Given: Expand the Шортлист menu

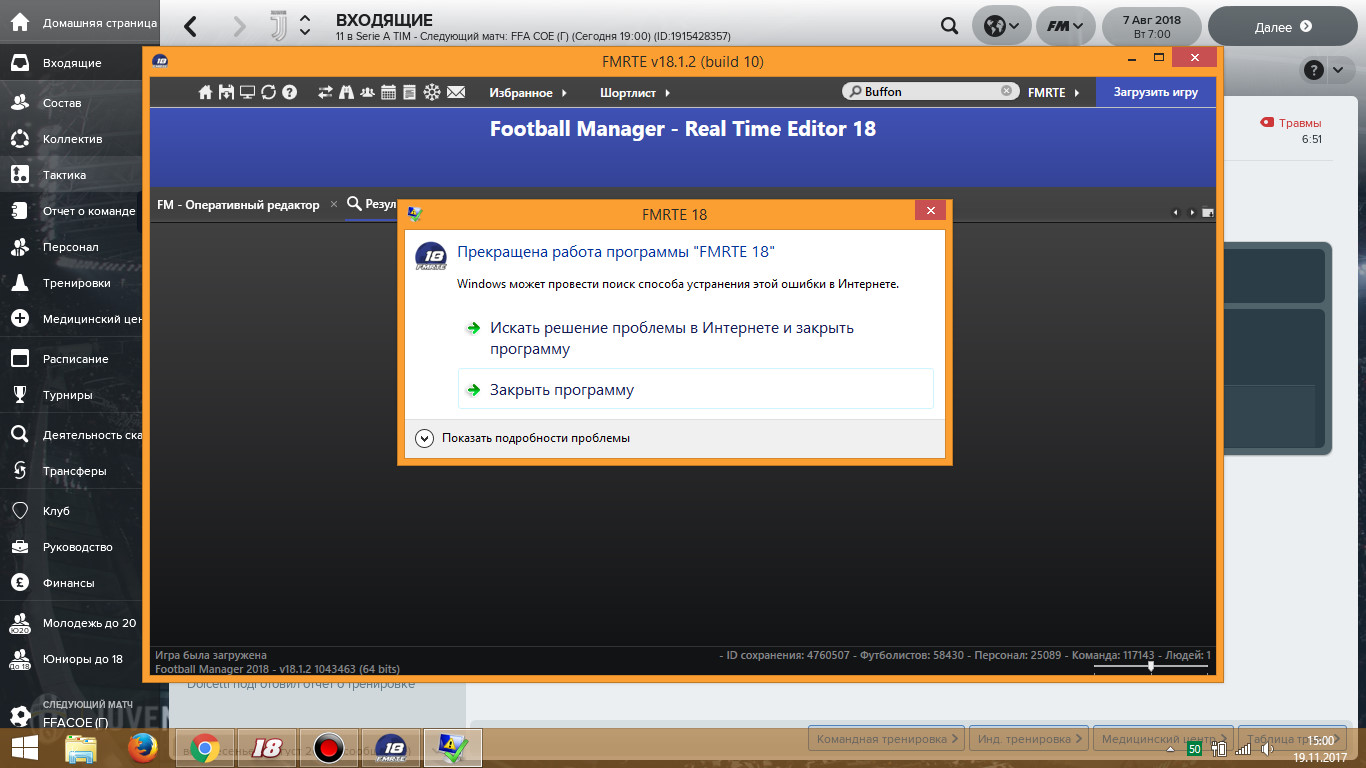Looking at the screenshot, I should 635,92.
